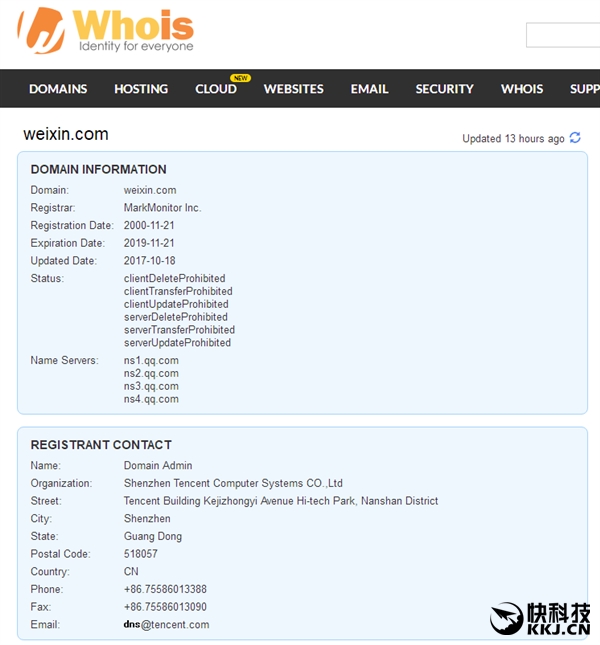Click name server ns2.qq.com

[x=151, y=374]
